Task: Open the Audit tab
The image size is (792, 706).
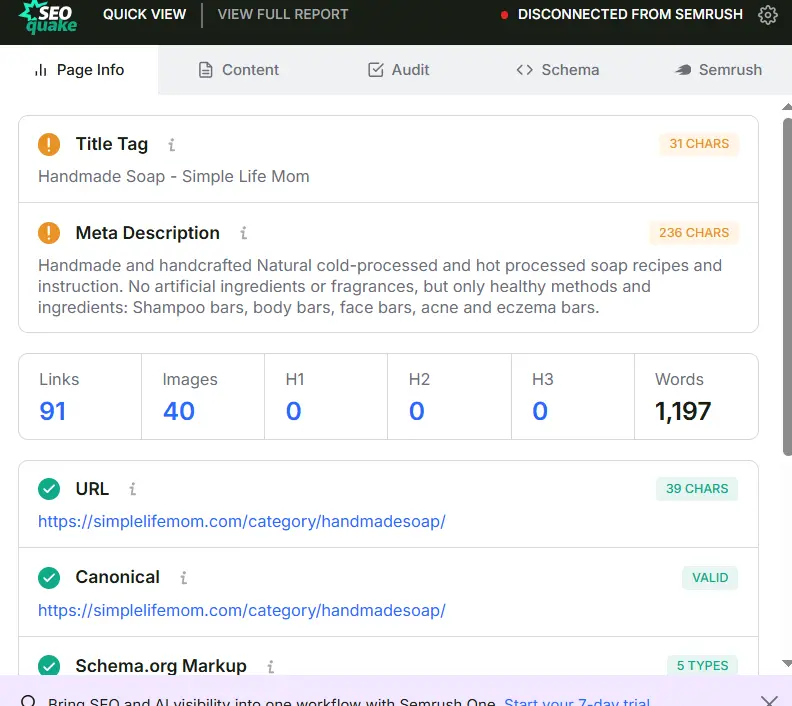Action: [399, 70]
